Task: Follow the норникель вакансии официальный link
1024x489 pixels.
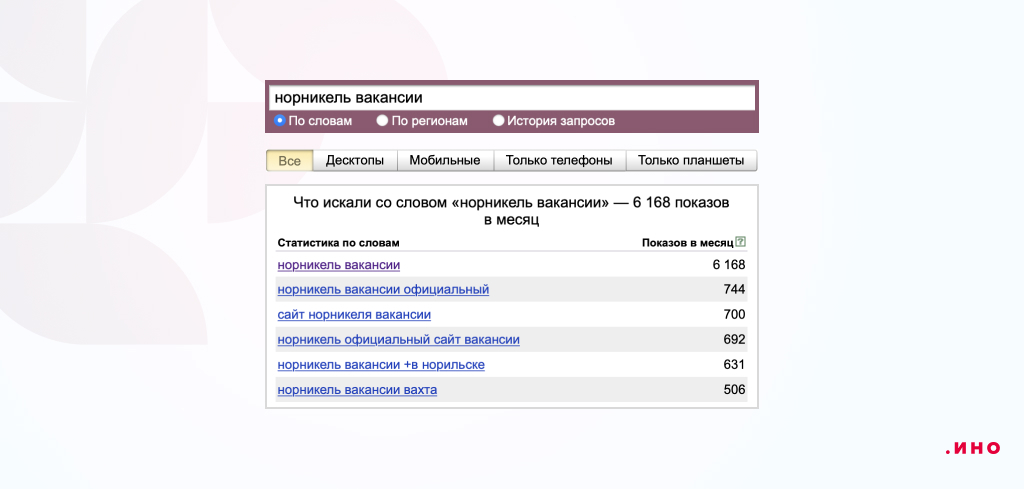Action: [383, 289]
